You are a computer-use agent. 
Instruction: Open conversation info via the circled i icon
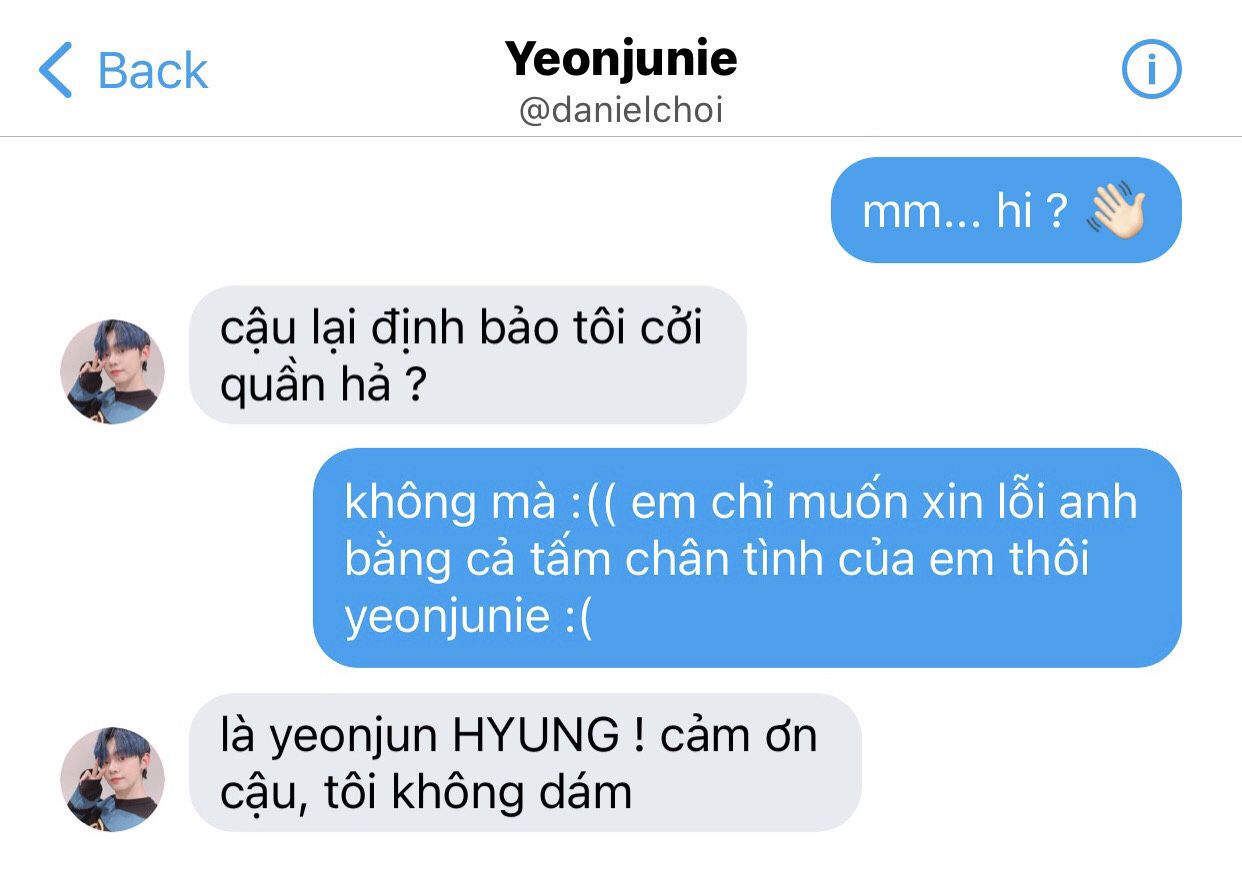click(1151, 69)
